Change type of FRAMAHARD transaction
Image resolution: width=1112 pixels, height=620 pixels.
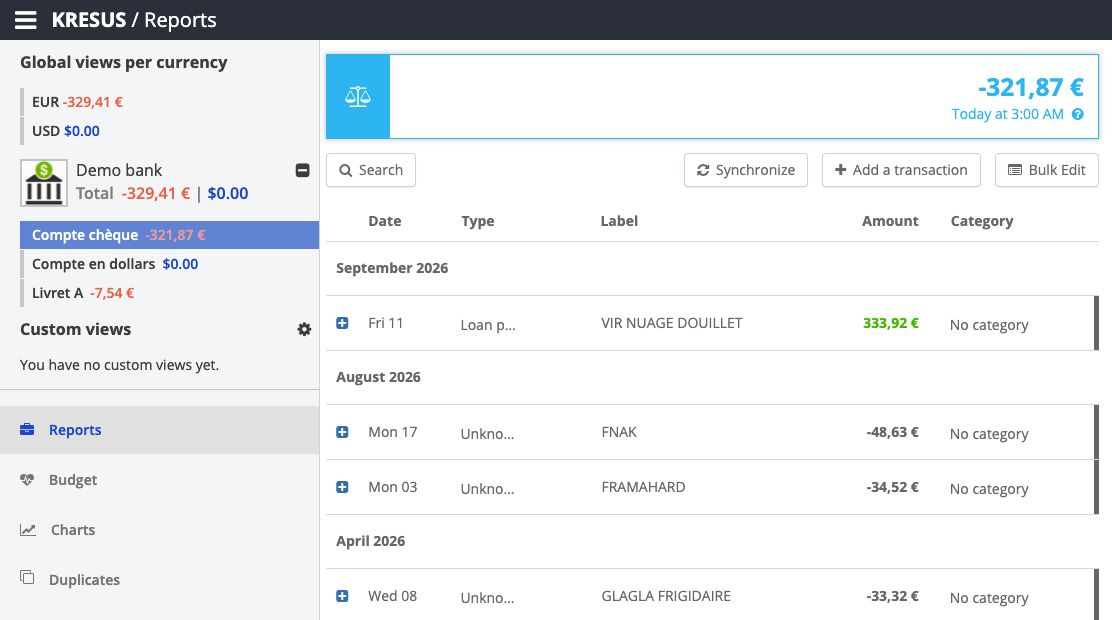pyautogui.click(x=488, y=489)
